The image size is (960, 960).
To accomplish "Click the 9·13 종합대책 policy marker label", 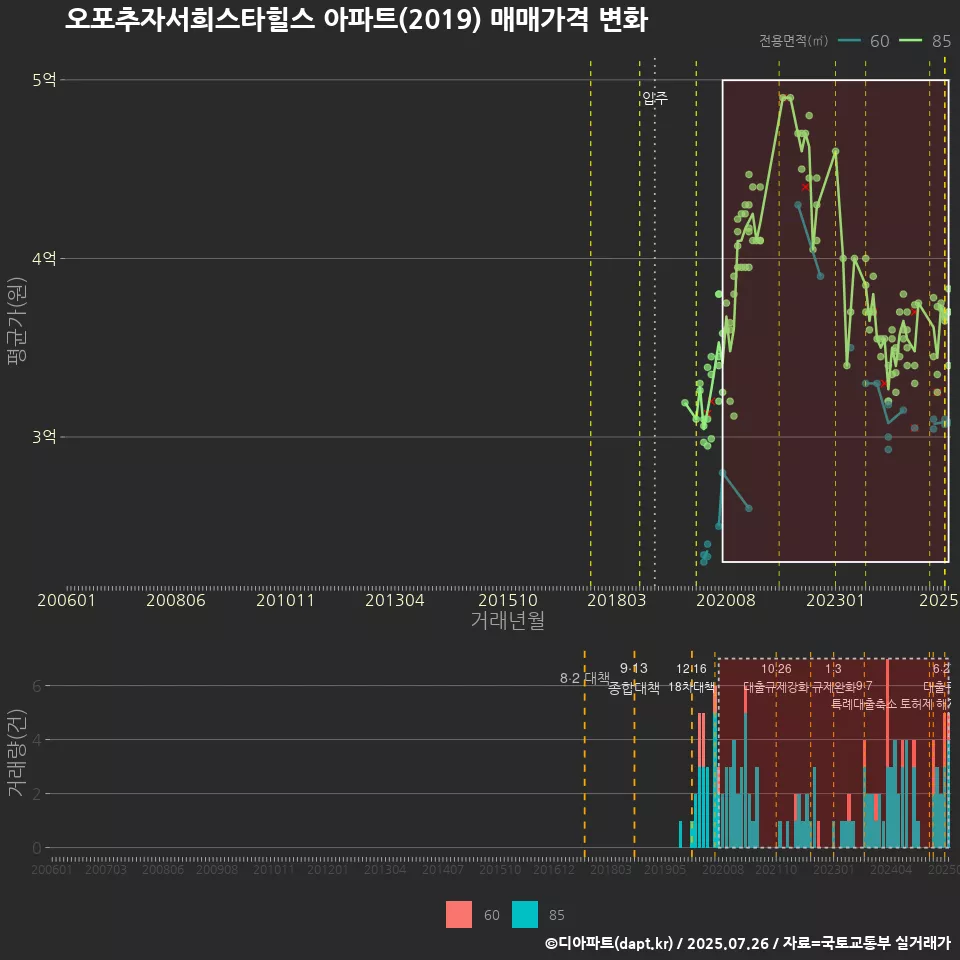I will click(x=634, y=678).
